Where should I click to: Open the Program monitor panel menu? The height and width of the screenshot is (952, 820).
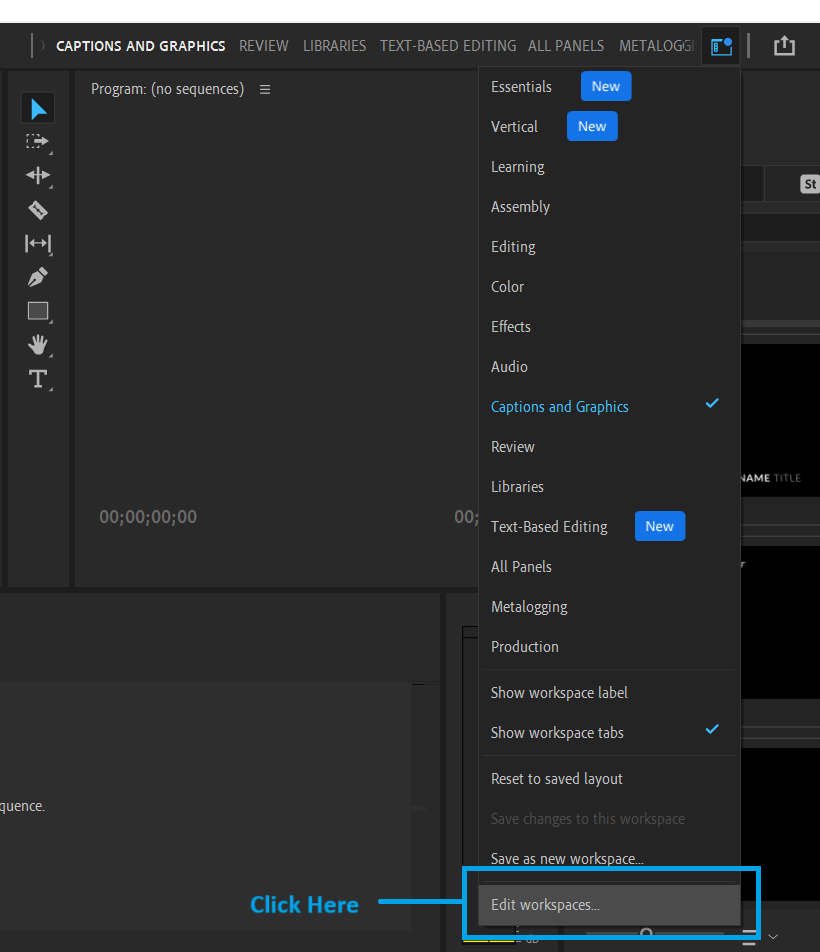point(264,88)
